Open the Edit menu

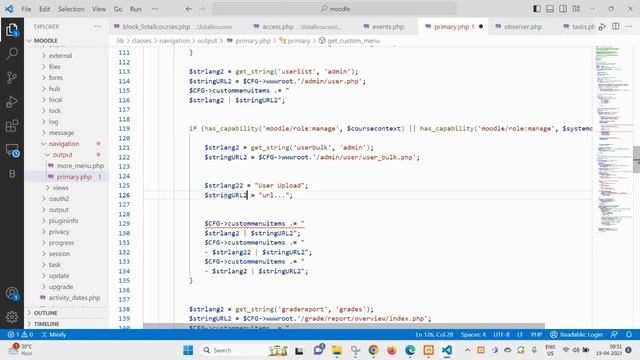[44, 9]
